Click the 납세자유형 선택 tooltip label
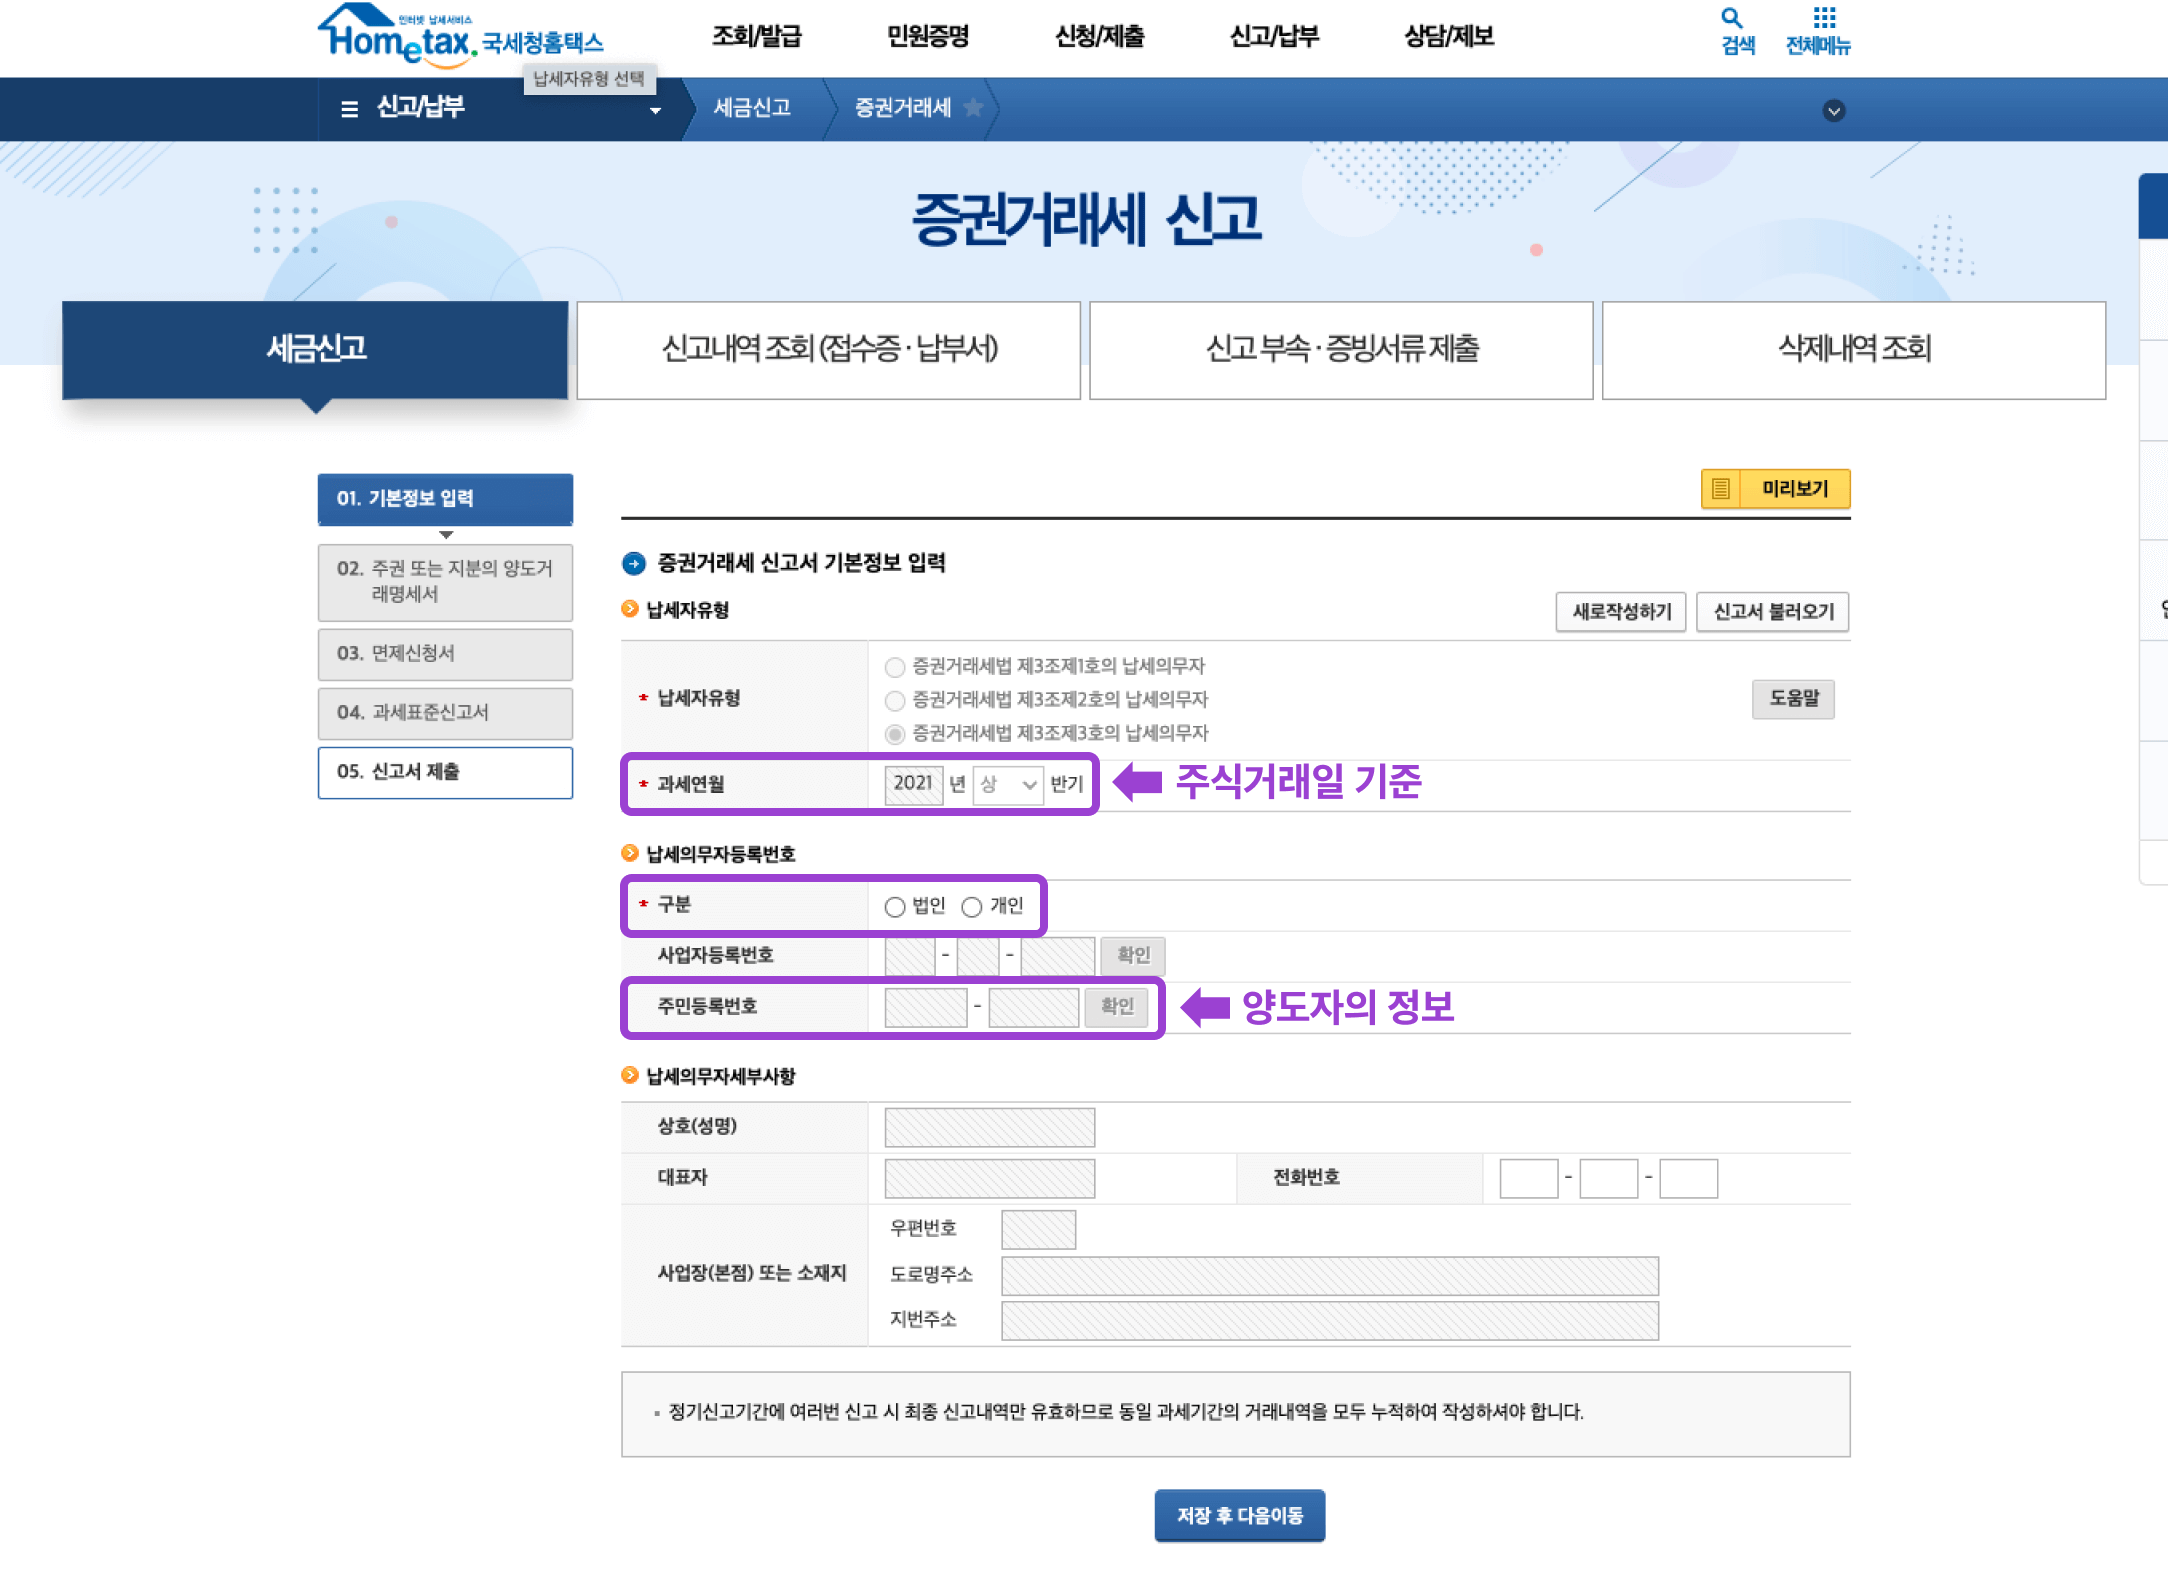This screenshot has width=2168, height=1594. pyautogui.click(x=589, y=79)
